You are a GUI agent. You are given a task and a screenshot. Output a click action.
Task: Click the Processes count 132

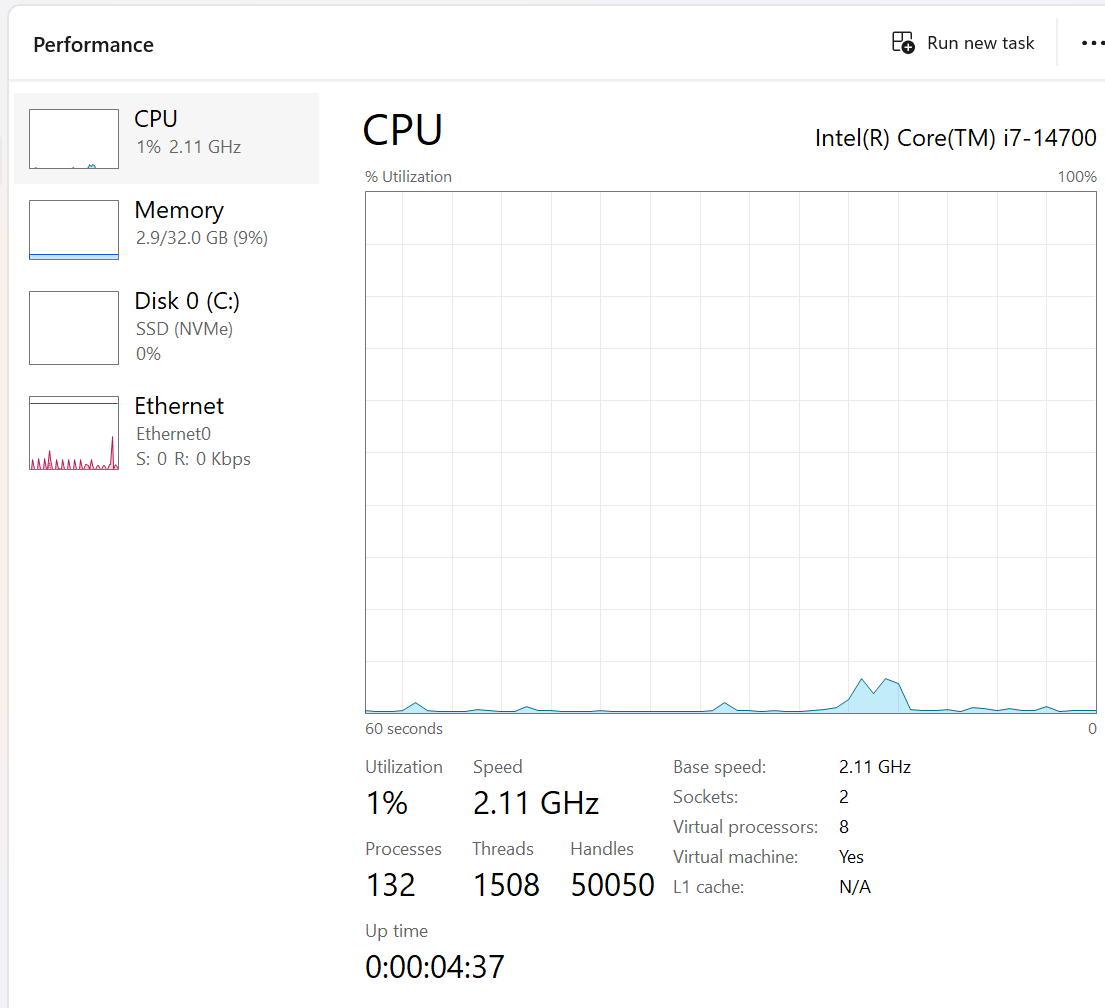(390, 885)
